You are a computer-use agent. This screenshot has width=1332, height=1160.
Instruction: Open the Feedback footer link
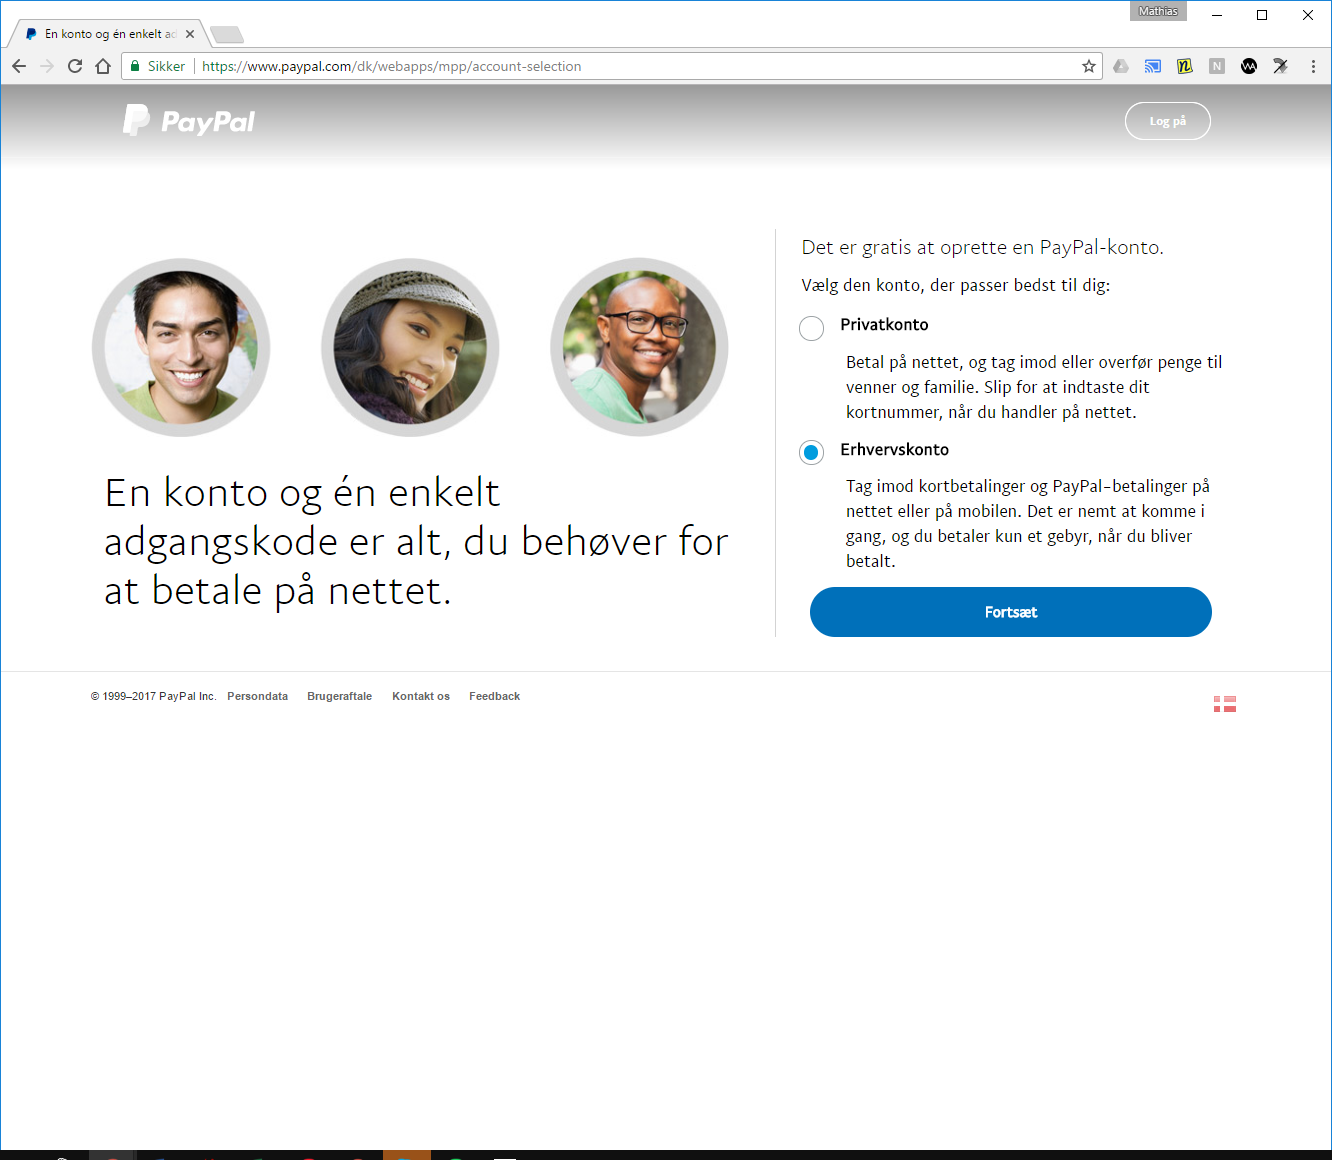click(494, 696)
